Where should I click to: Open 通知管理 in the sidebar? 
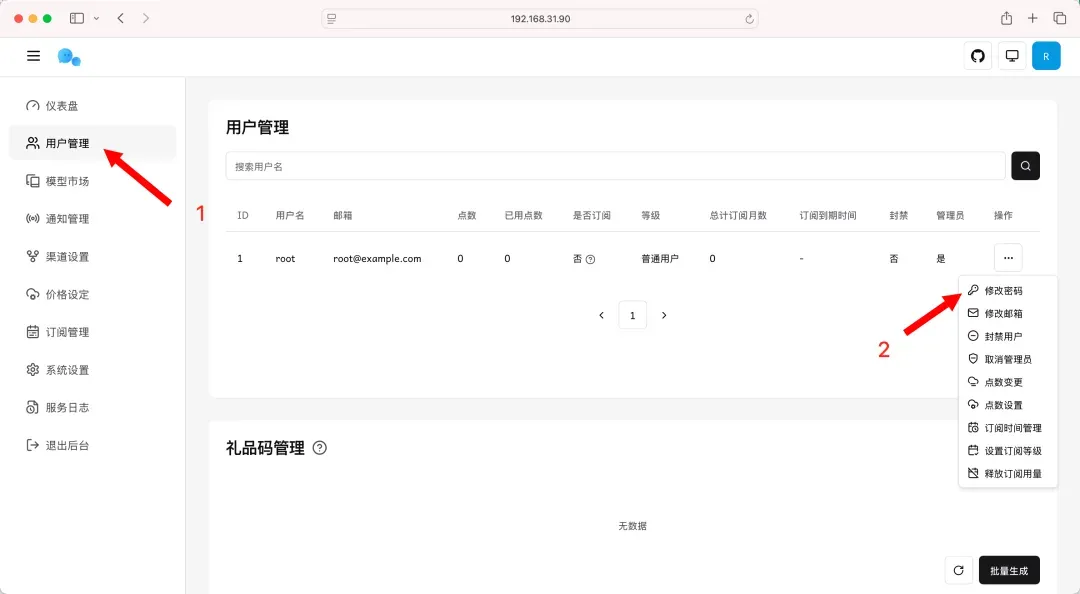92,218
